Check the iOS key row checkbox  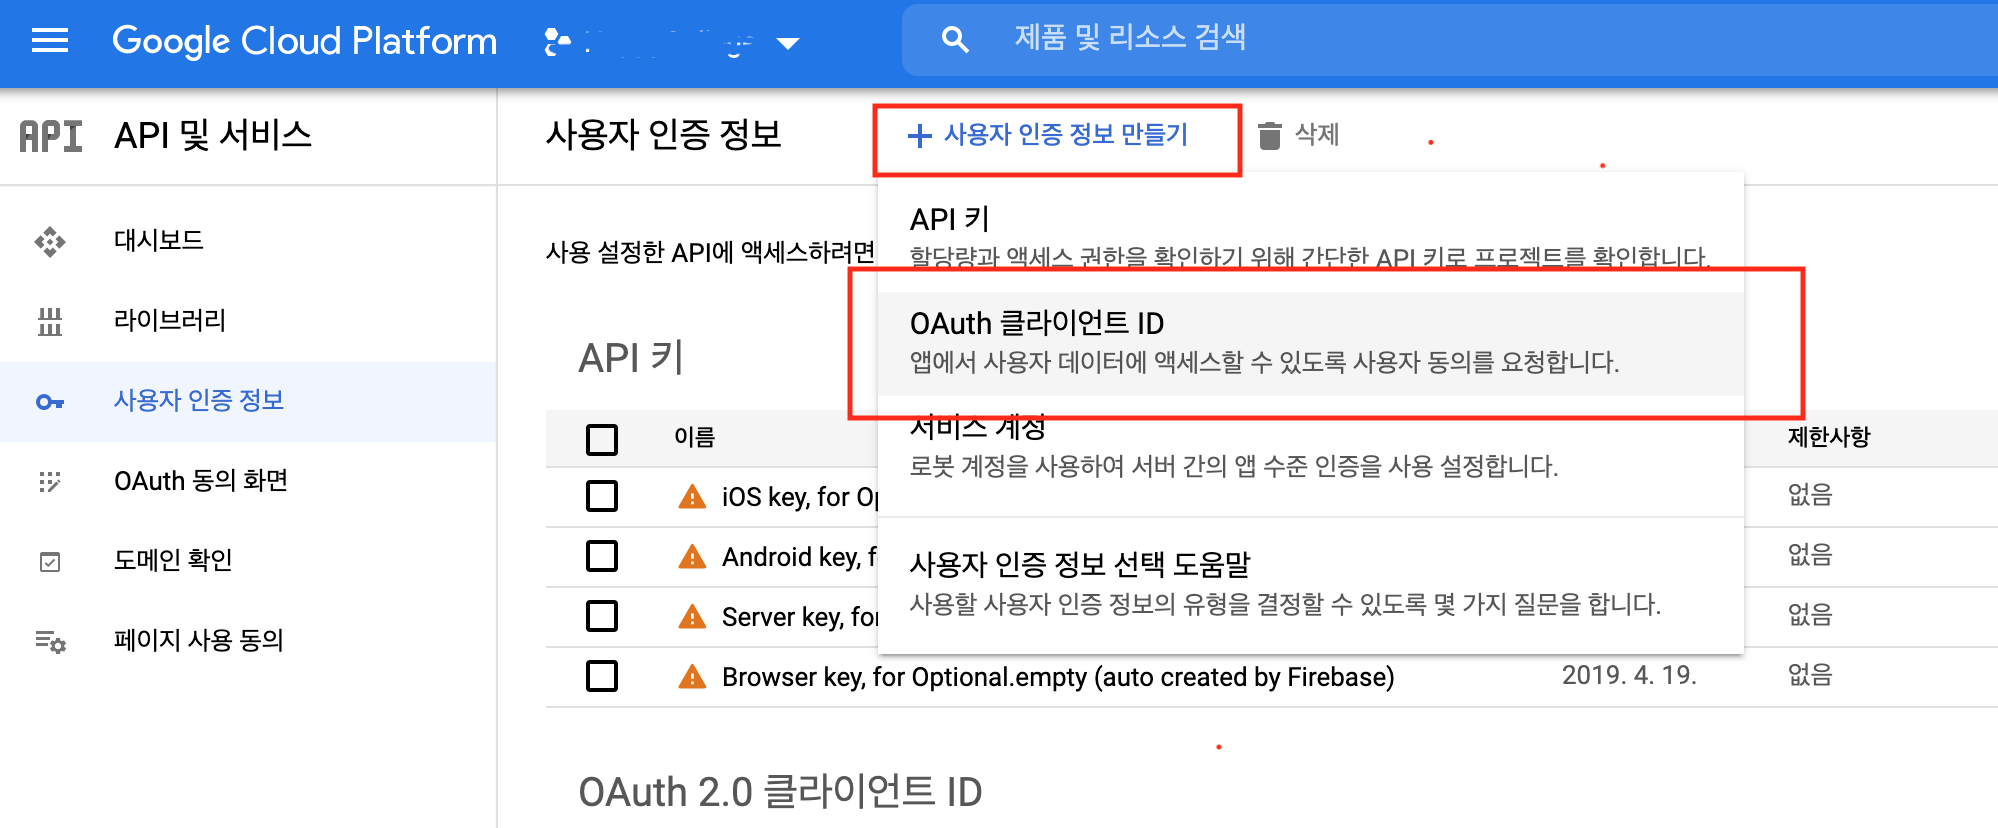(602, 496)
